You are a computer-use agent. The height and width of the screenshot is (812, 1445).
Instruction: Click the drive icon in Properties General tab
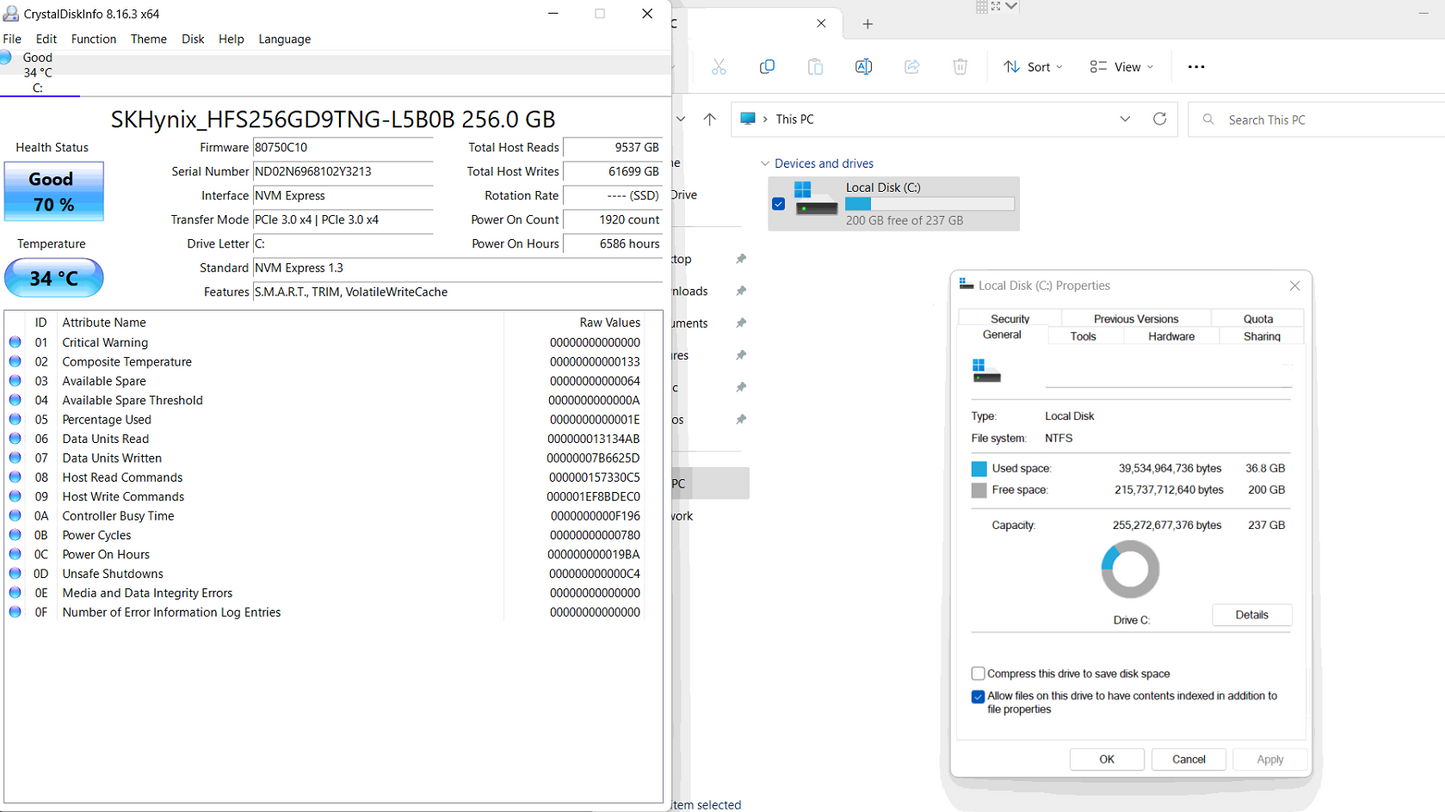coord(987,371)
